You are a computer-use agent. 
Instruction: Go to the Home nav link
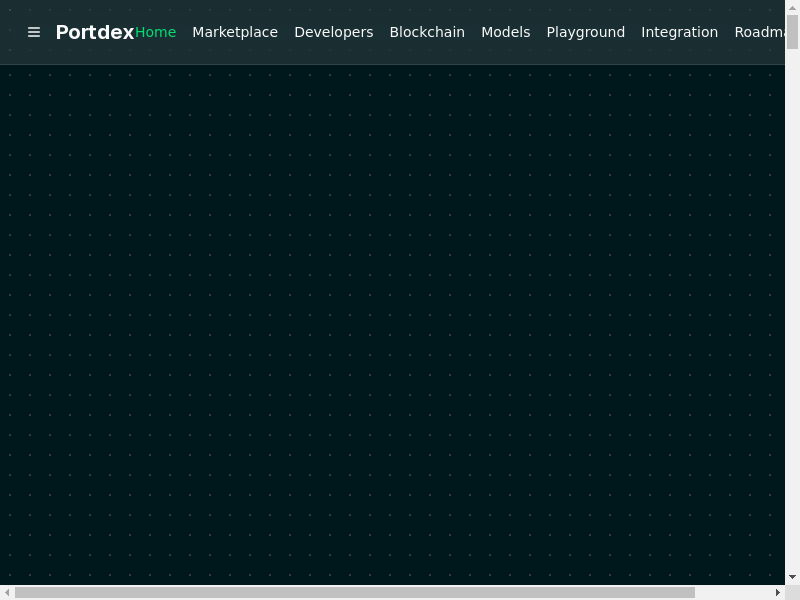point(156,32)
